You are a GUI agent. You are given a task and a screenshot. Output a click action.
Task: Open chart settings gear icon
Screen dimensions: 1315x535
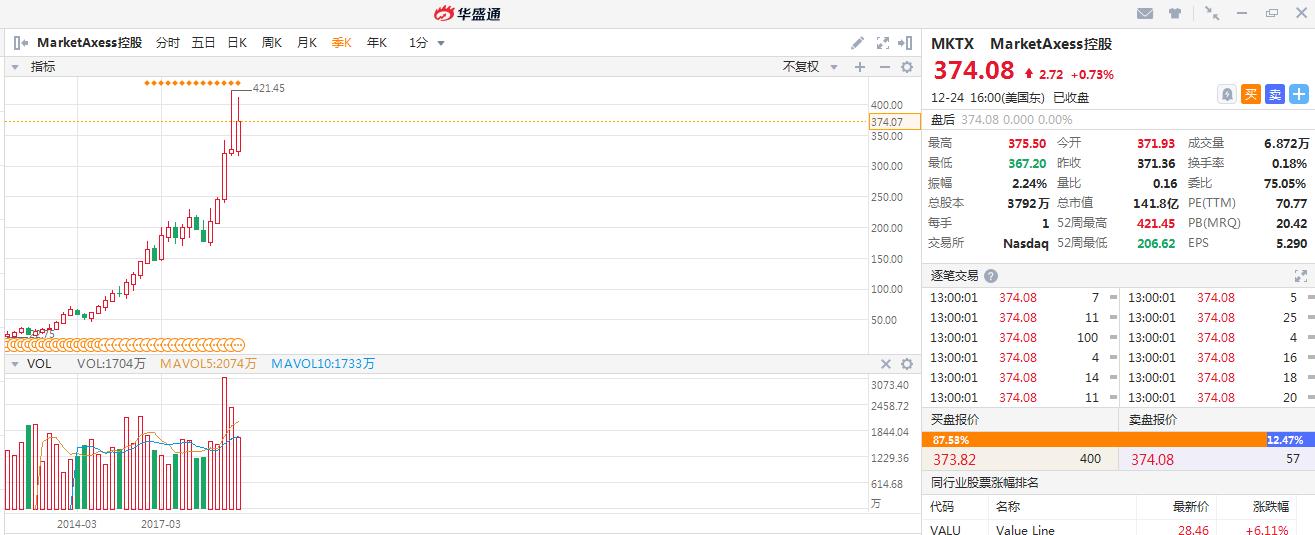[x=907, y=66]
